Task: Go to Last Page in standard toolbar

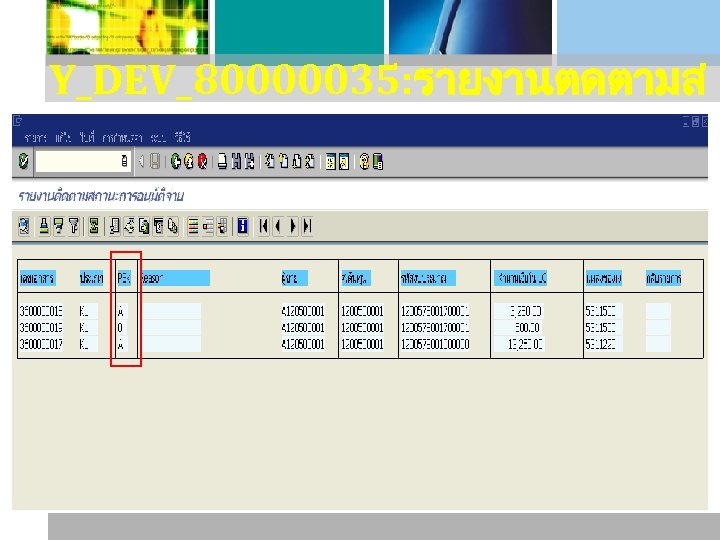Action: (310, 161)
